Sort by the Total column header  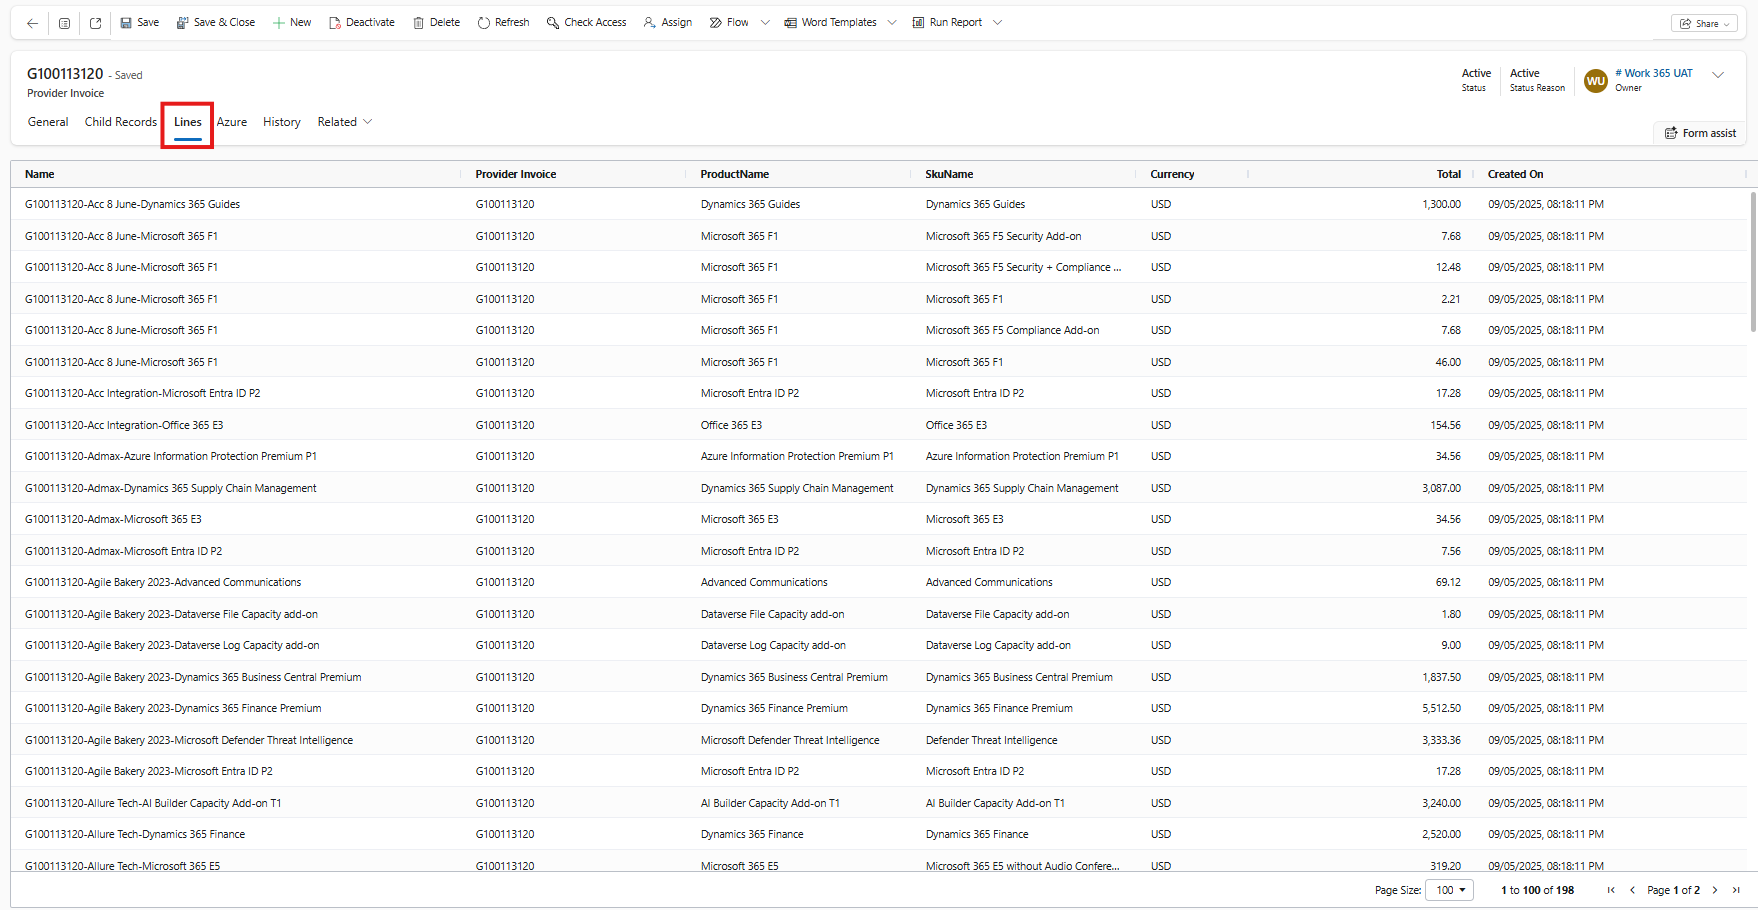click(1449, 174)
